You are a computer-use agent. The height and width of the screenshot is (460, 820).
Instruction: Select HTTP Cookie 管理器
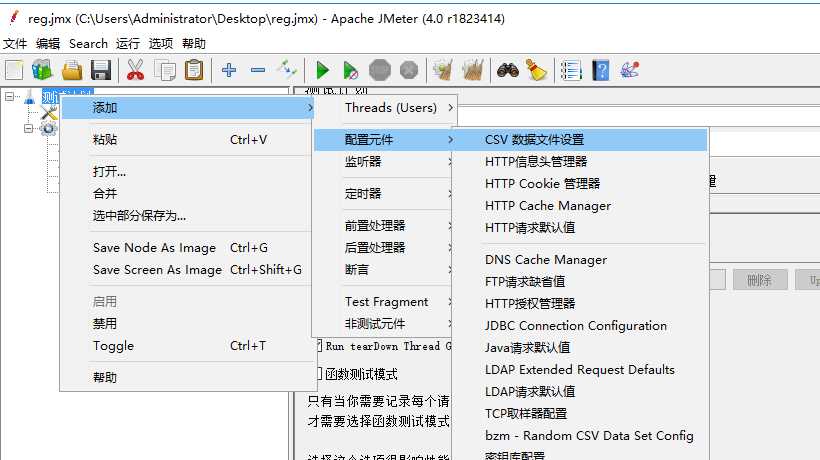pyautogui.click(x=580, y=183)
